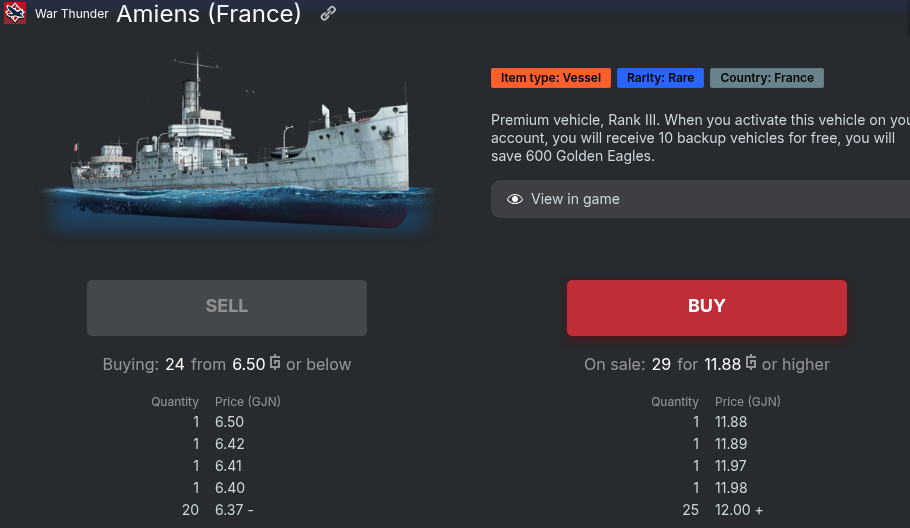Screen dimensions: 910x528
Task: Click the eye icon beside View in game
Action: pyautogui.click(x=515, y=199)
